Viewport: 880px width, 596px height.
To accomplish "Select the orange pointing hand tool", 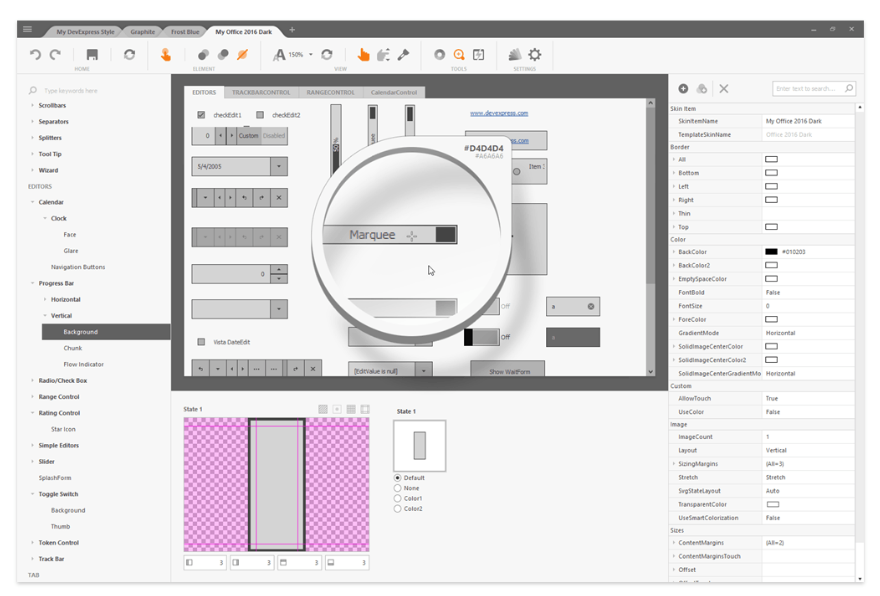I will (364, 54).
